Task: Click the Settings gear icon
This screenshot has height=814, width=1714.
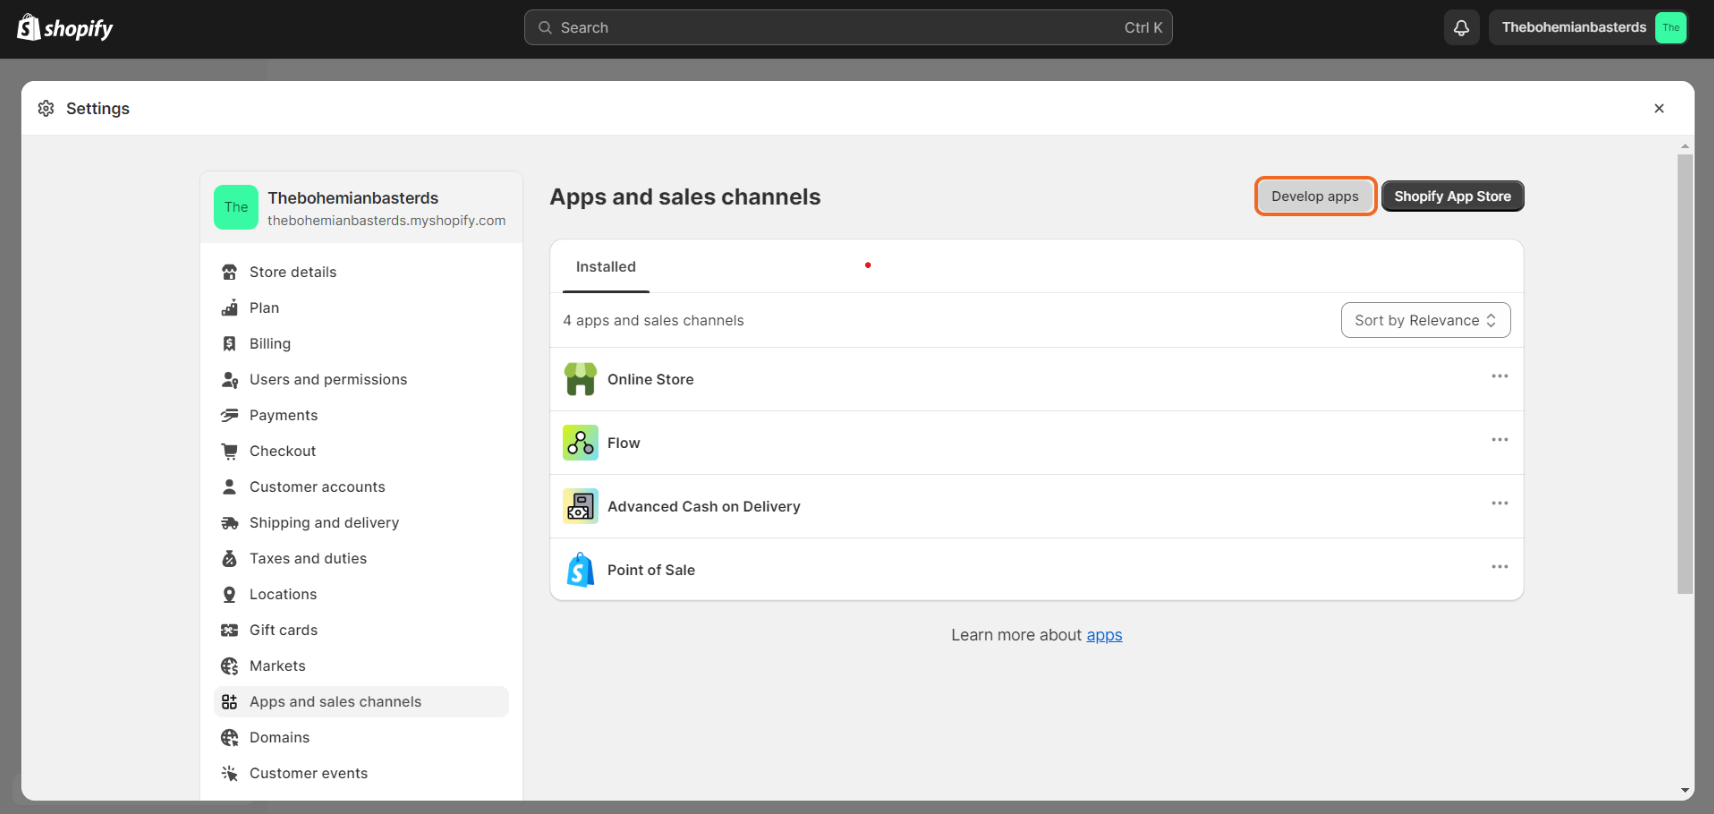Action: (x=46, y=108)
